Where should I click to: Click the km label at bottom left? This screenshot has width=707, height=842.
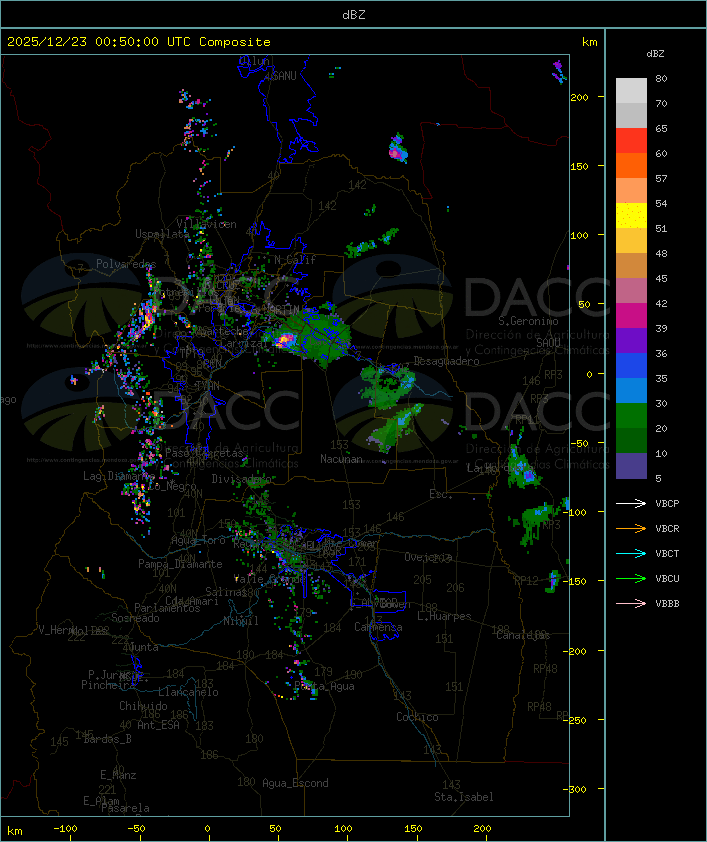14,831
